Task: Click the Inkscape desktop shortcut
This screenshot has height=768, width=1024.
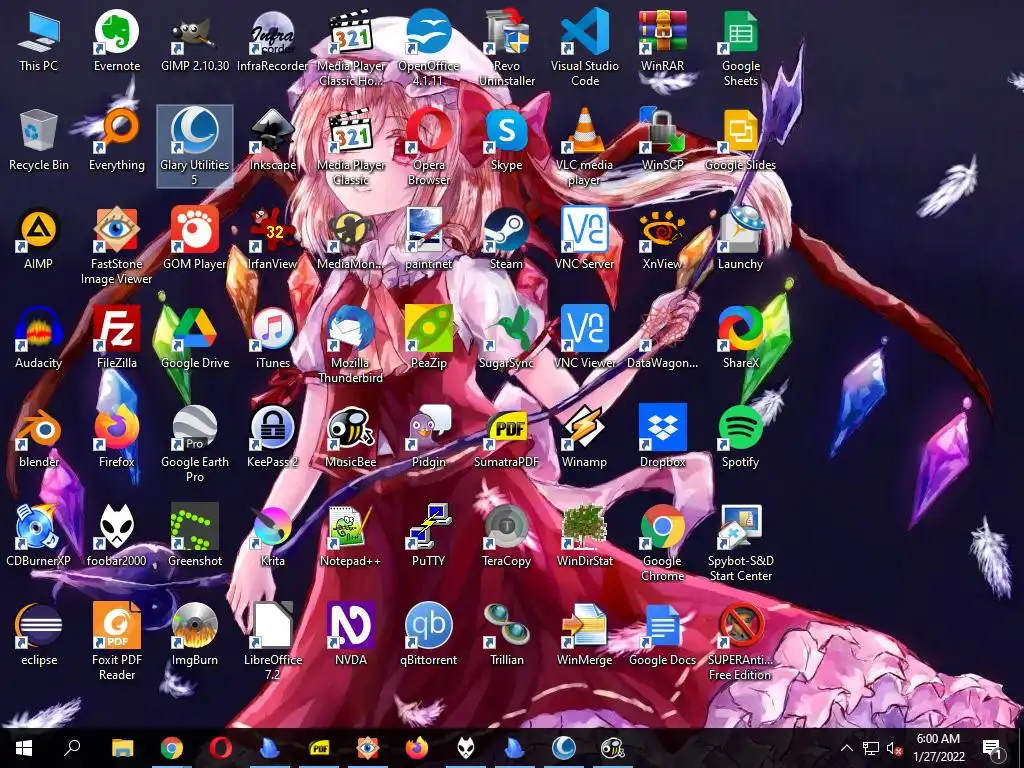Action: tap(272, 140)
